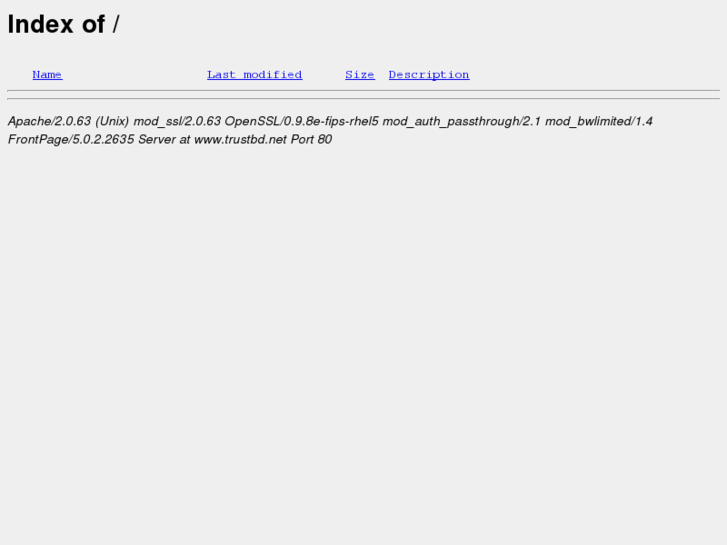Click the slash character in the heading
This screenshot has height=545, width=727.
pyautogui.click(x=116, y=24)
